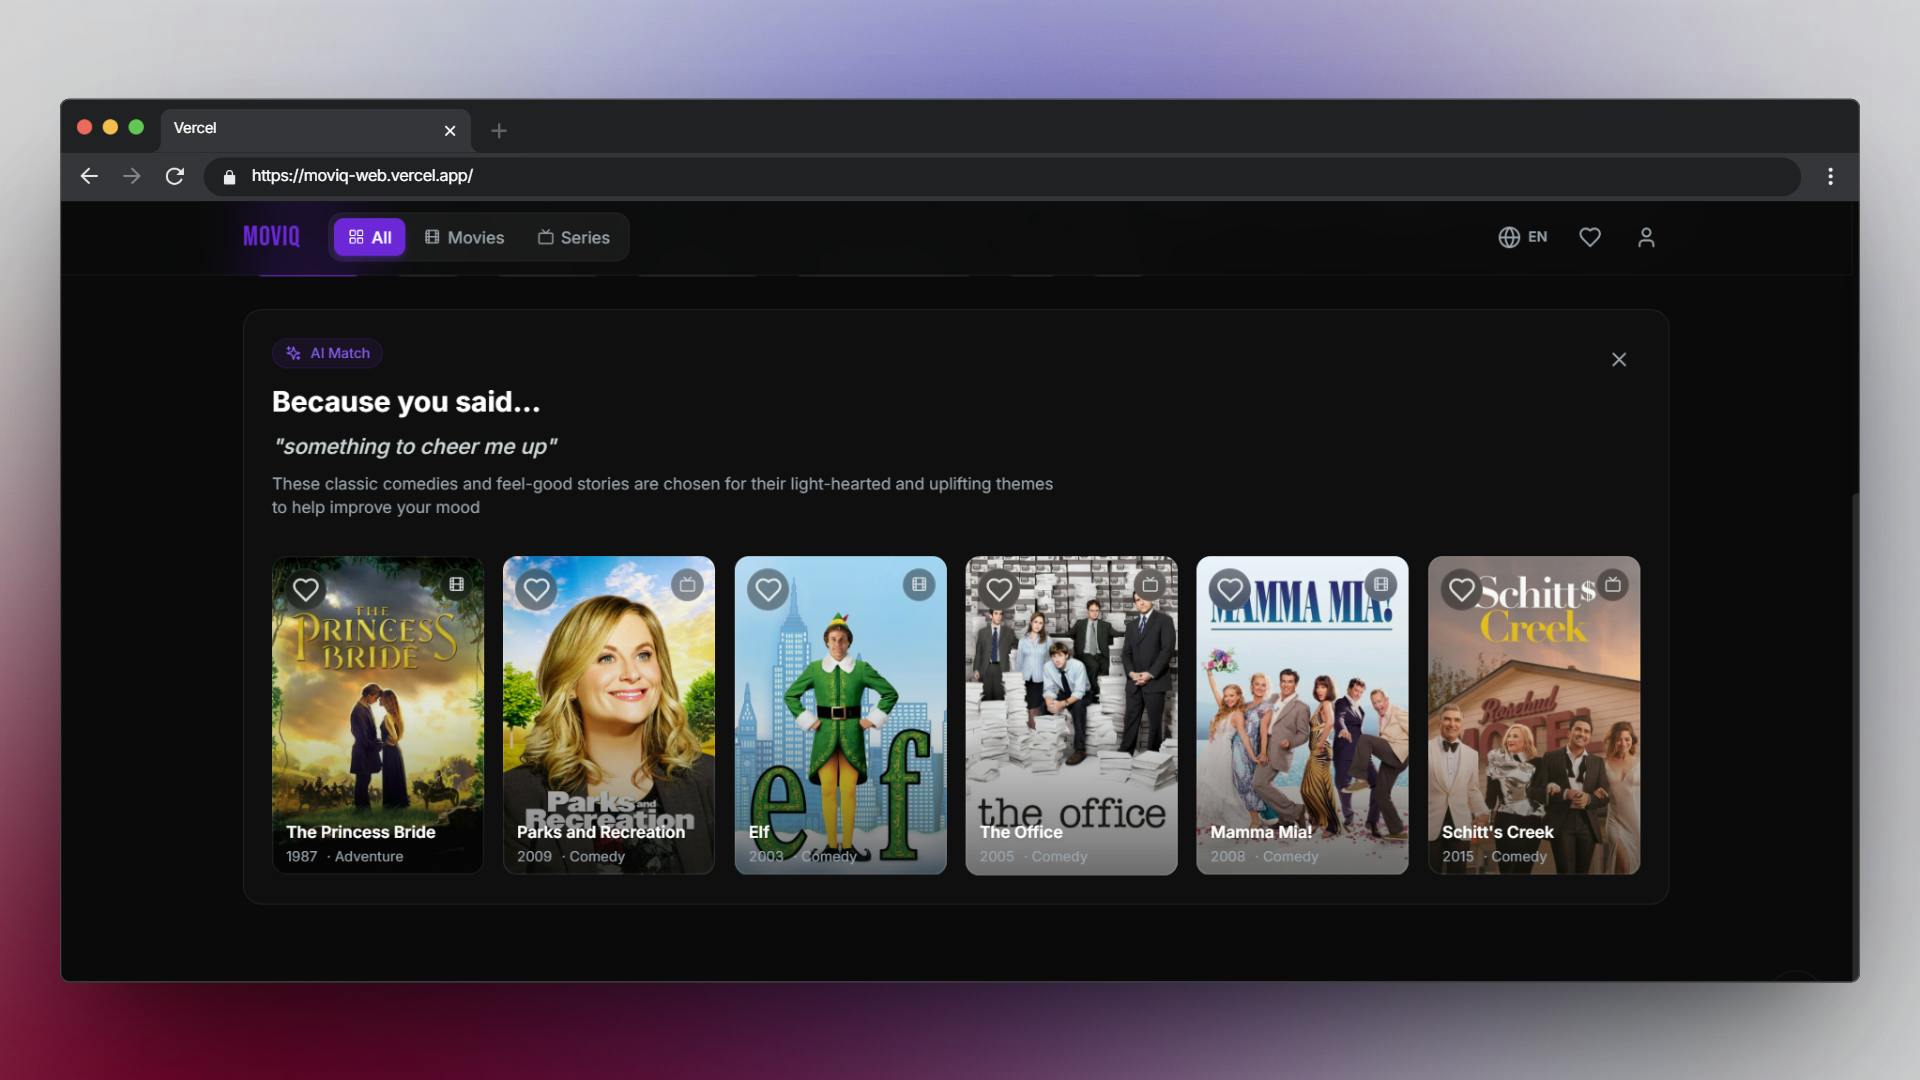Click film type icon on Elf poster

919,584
